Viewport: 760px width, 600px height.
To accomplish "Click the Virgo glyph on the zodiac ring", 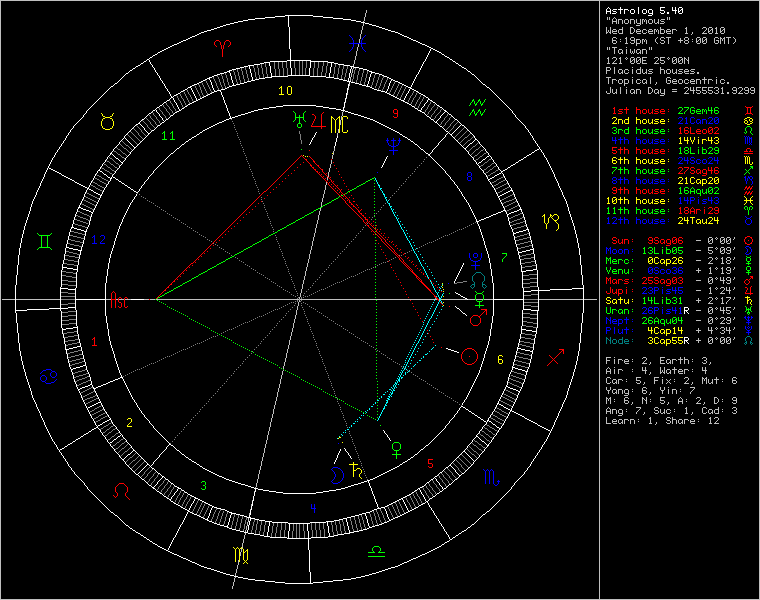I will pyautogui.click(x=241, y=555).
